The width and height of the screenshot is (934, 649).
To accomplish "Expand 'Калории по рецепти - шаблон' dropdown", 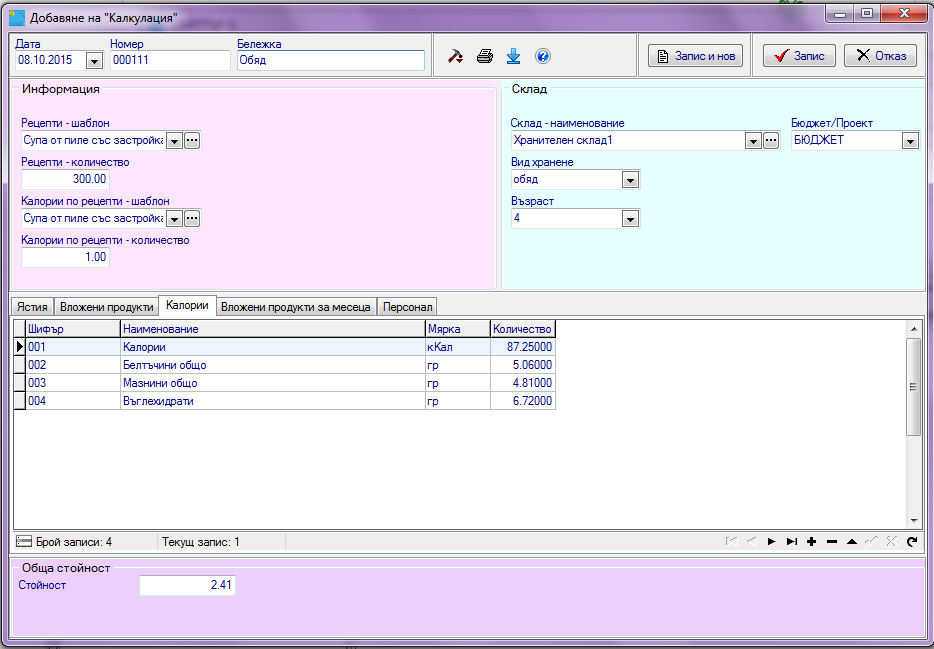I will click(174, 219).
